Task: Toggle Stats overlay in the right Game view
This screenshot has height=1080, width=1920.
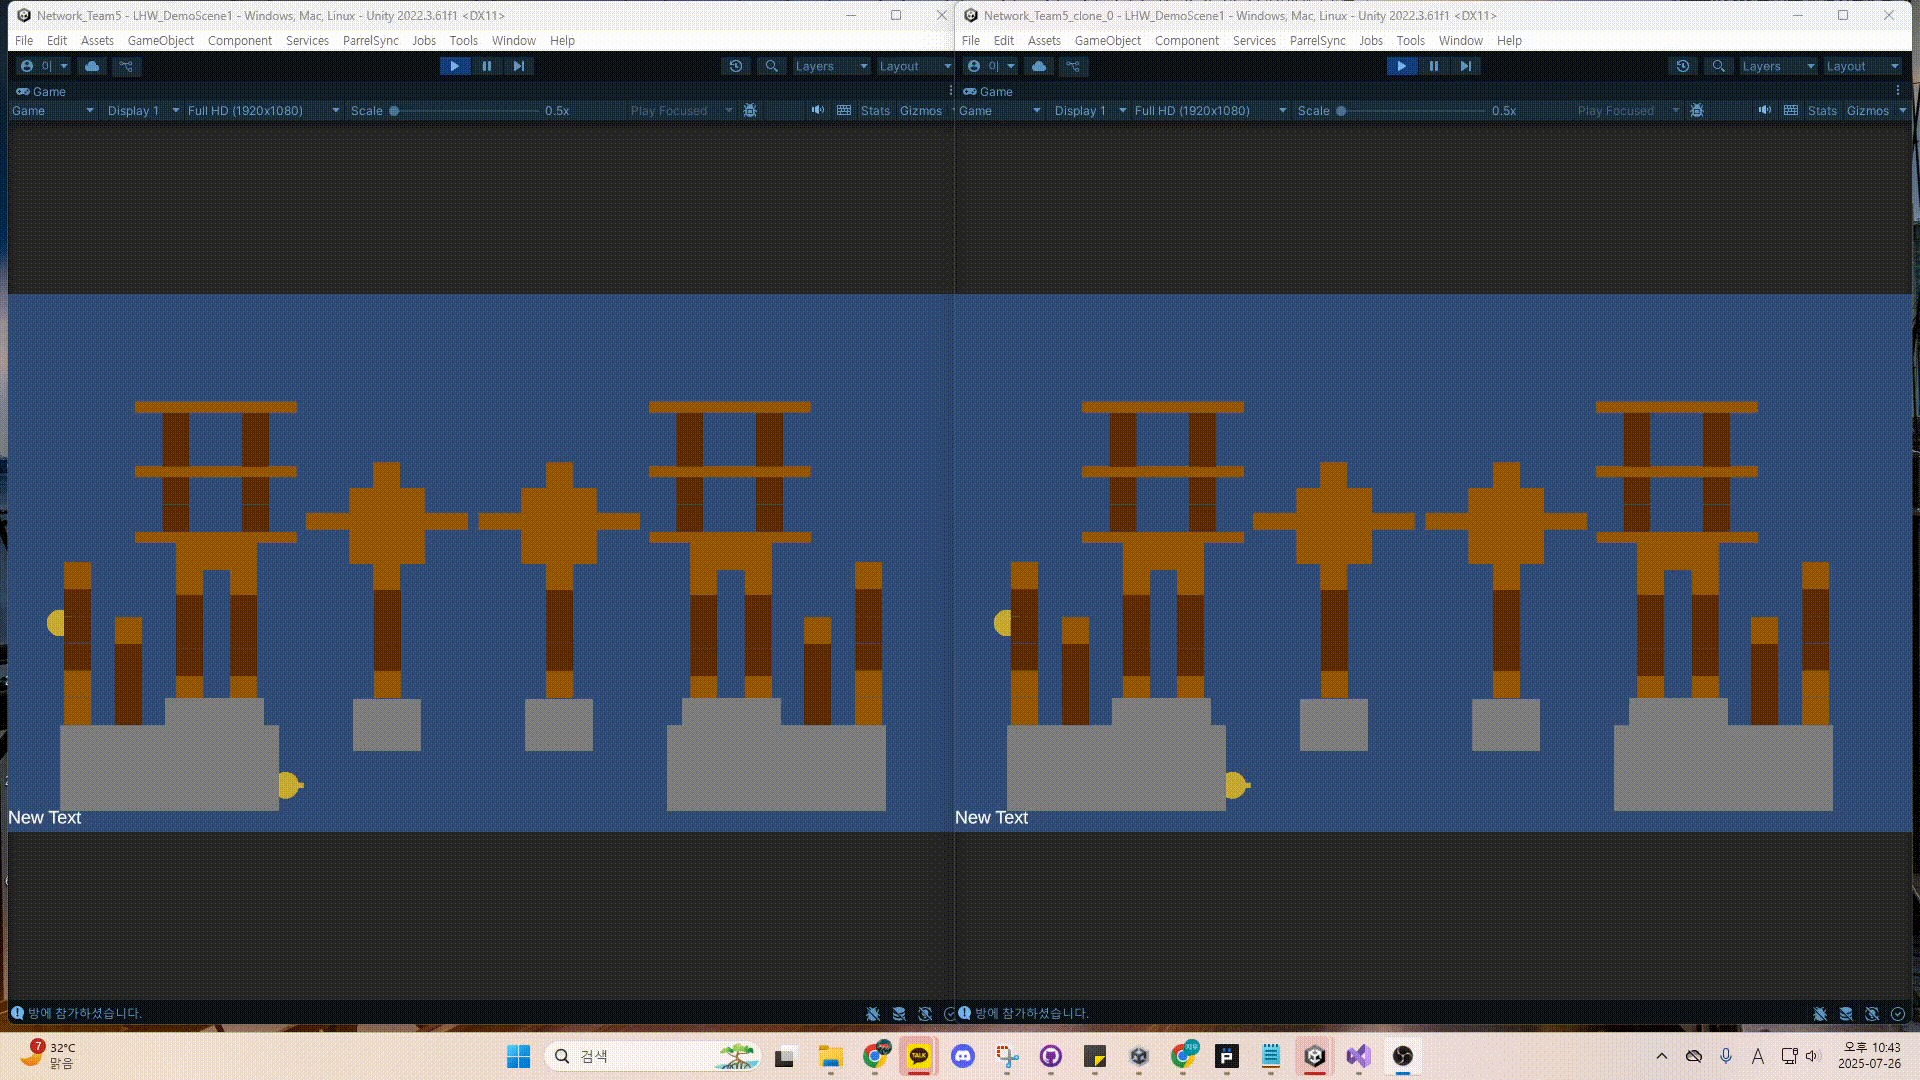Action: (1822, 110)
